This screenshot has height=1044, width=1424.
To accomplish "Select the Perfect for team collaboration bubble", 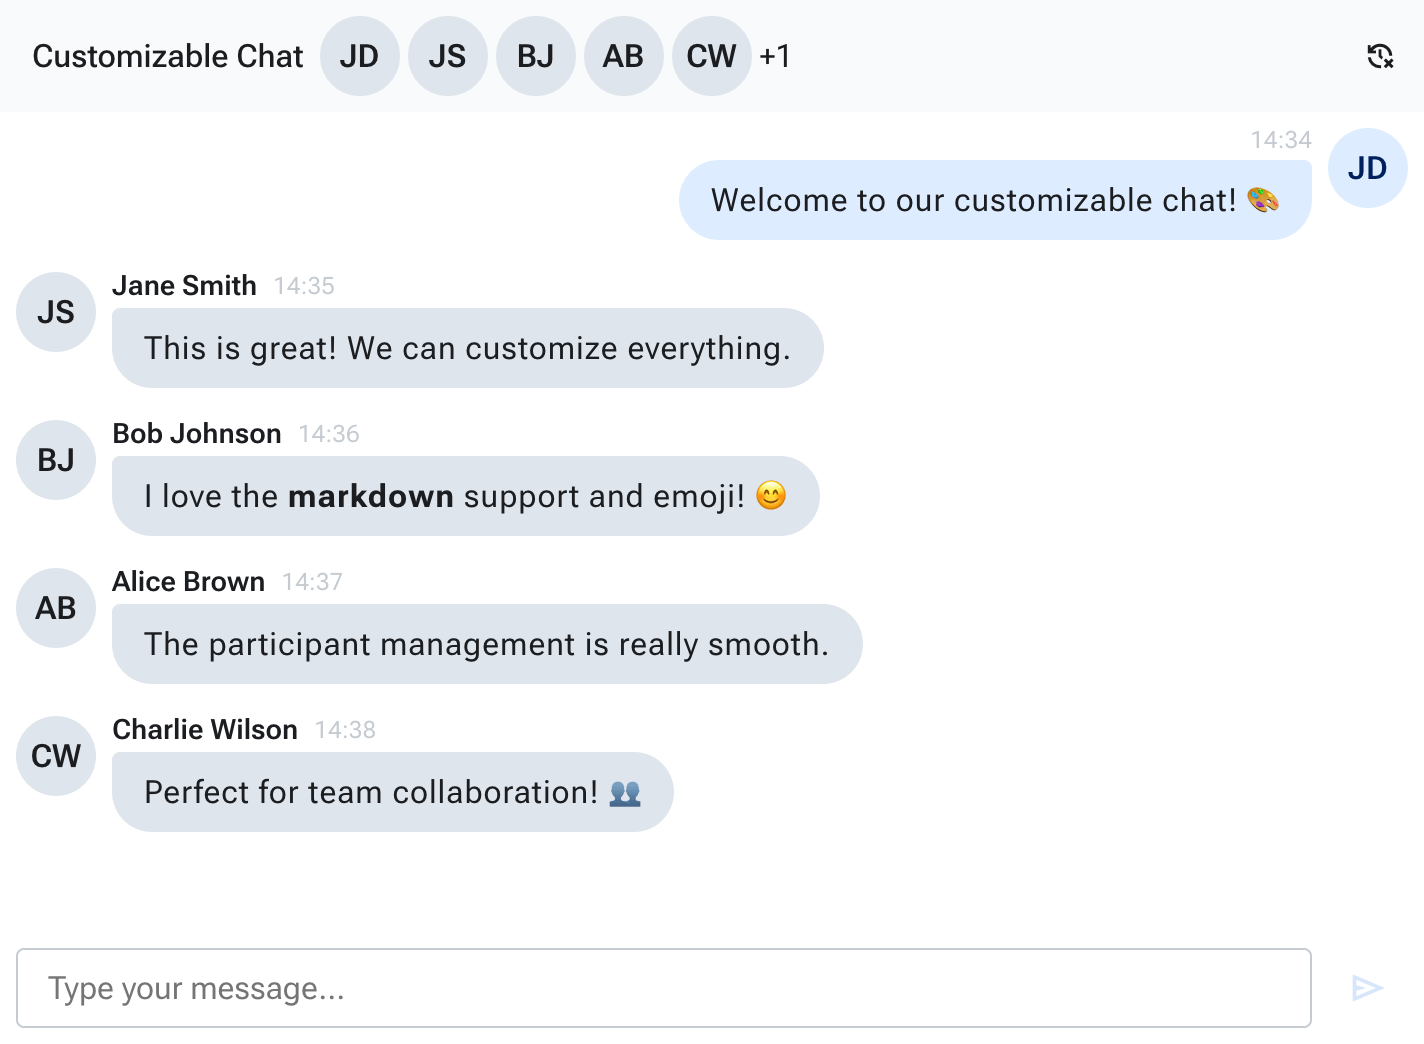I will pos(392,792).
